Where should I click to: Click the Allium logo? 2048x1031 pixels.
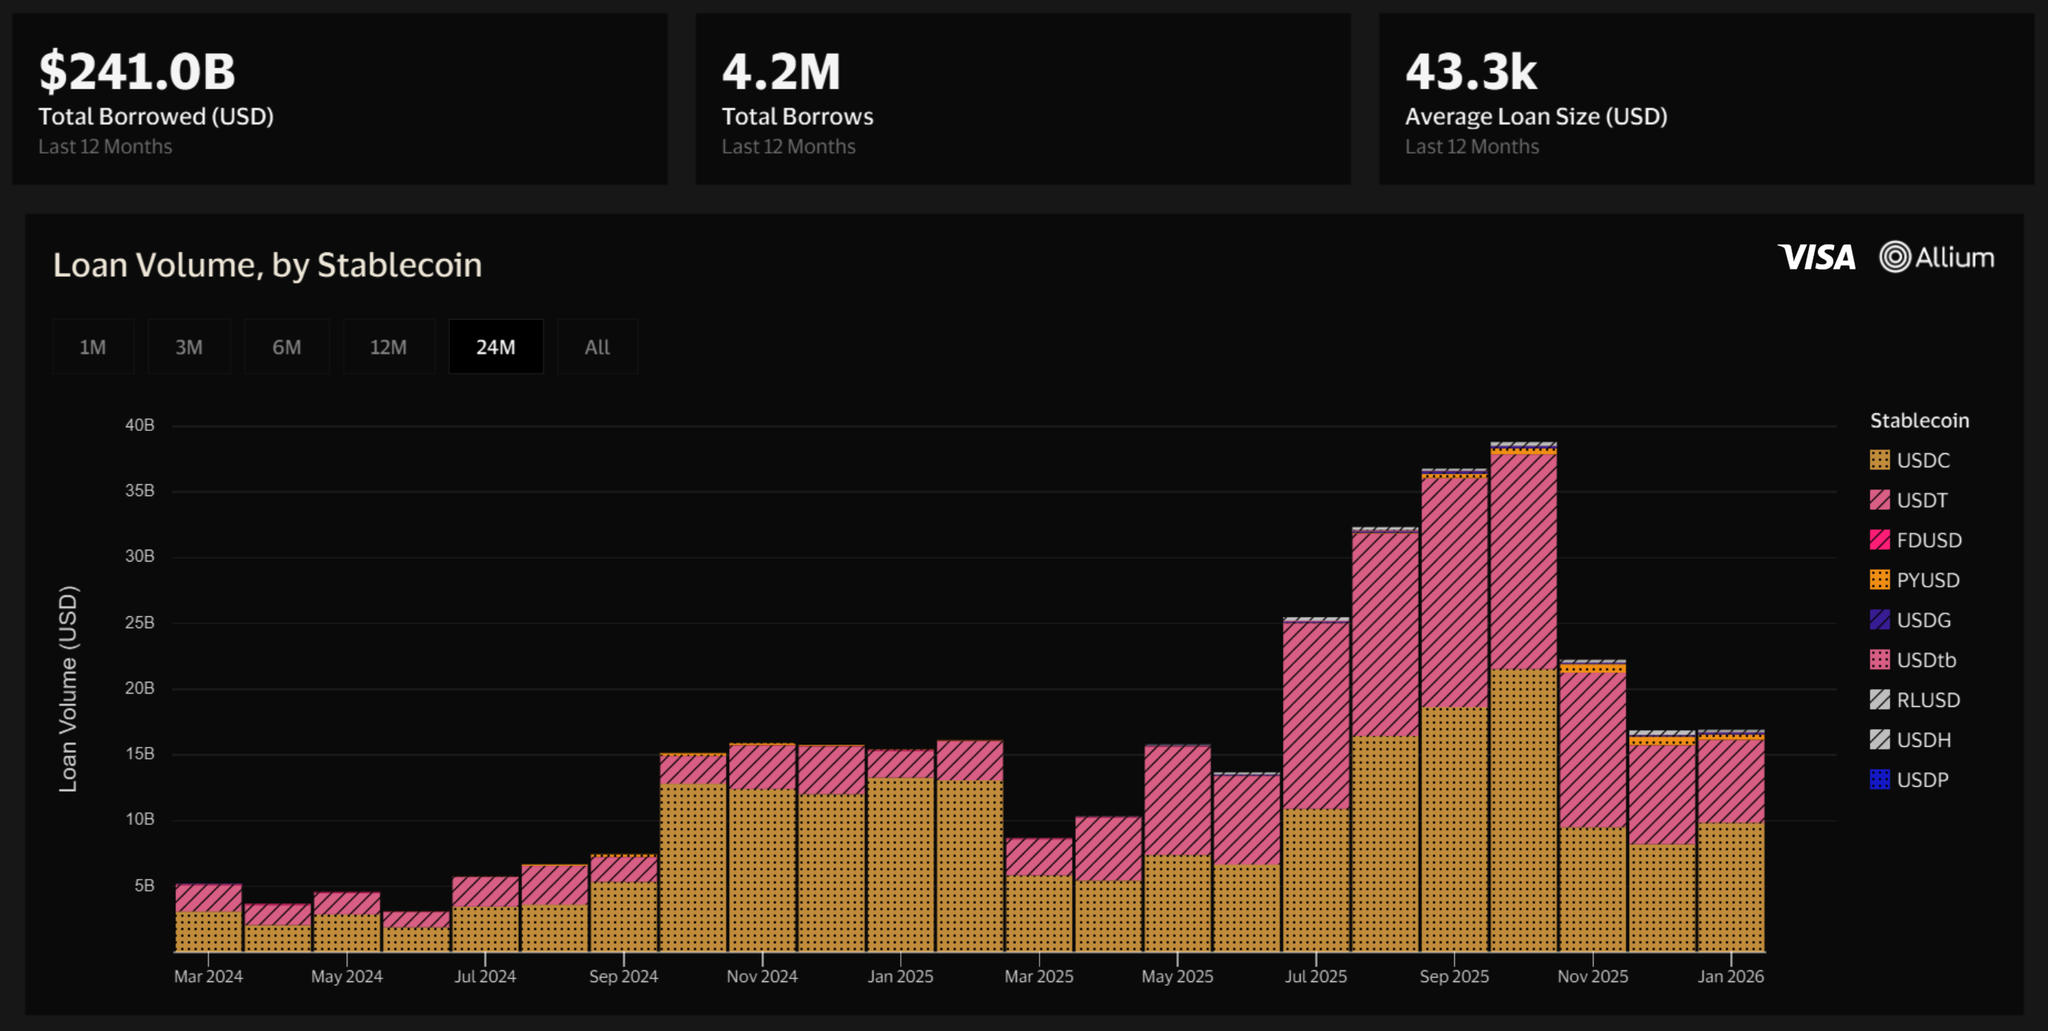click(1937, 258)
